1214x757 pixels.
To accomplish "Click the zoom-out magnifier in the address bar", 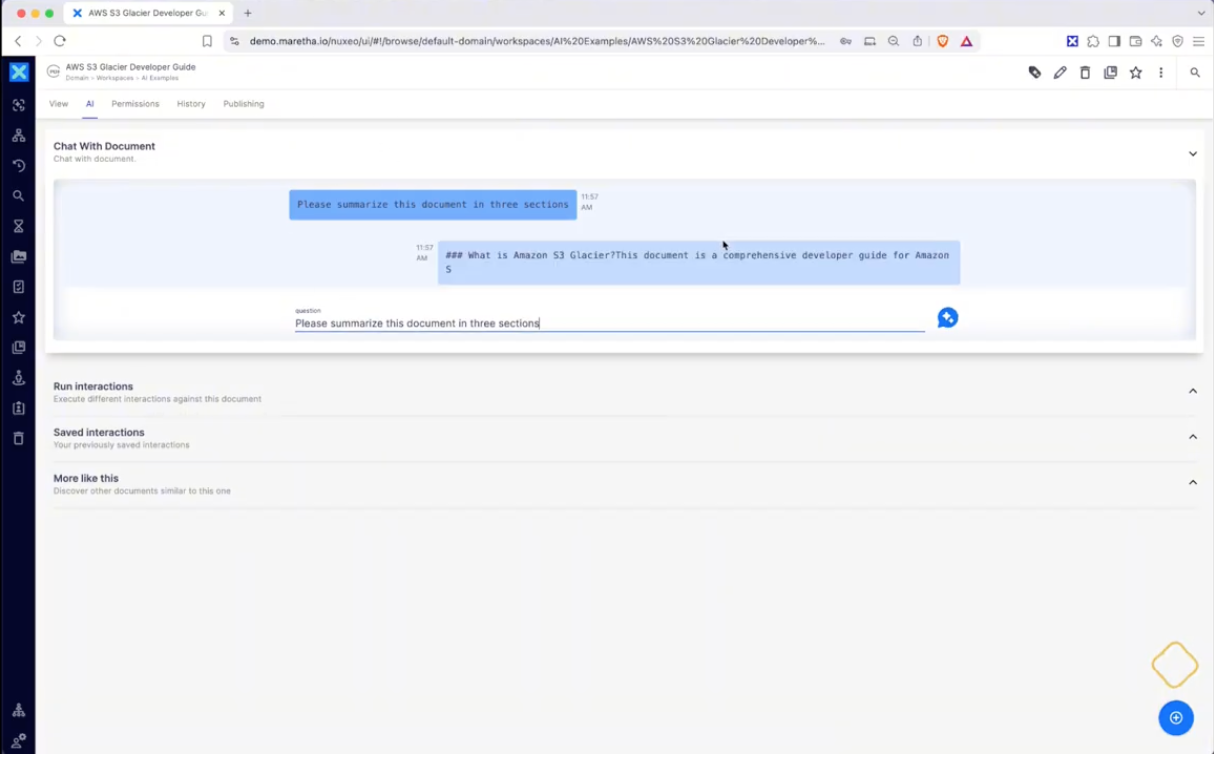I will [893, 41].
